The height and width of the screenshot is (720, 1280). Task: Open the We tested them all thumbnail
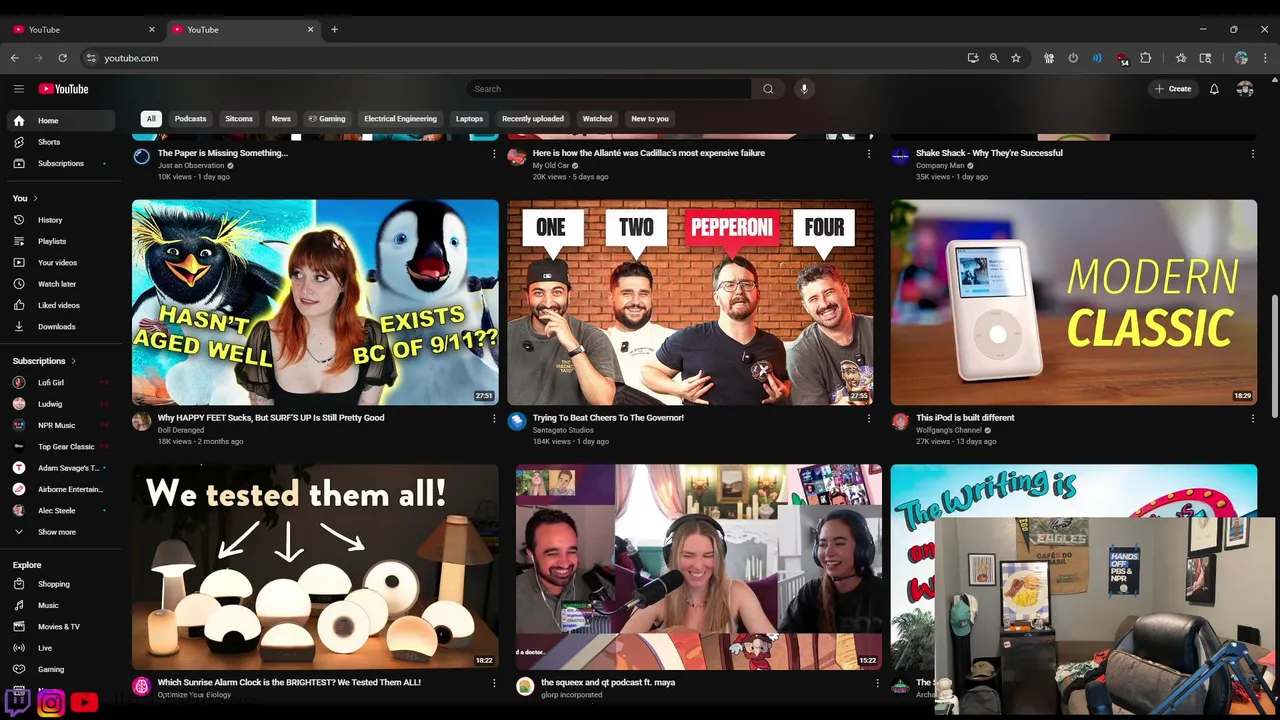[315, 566]
